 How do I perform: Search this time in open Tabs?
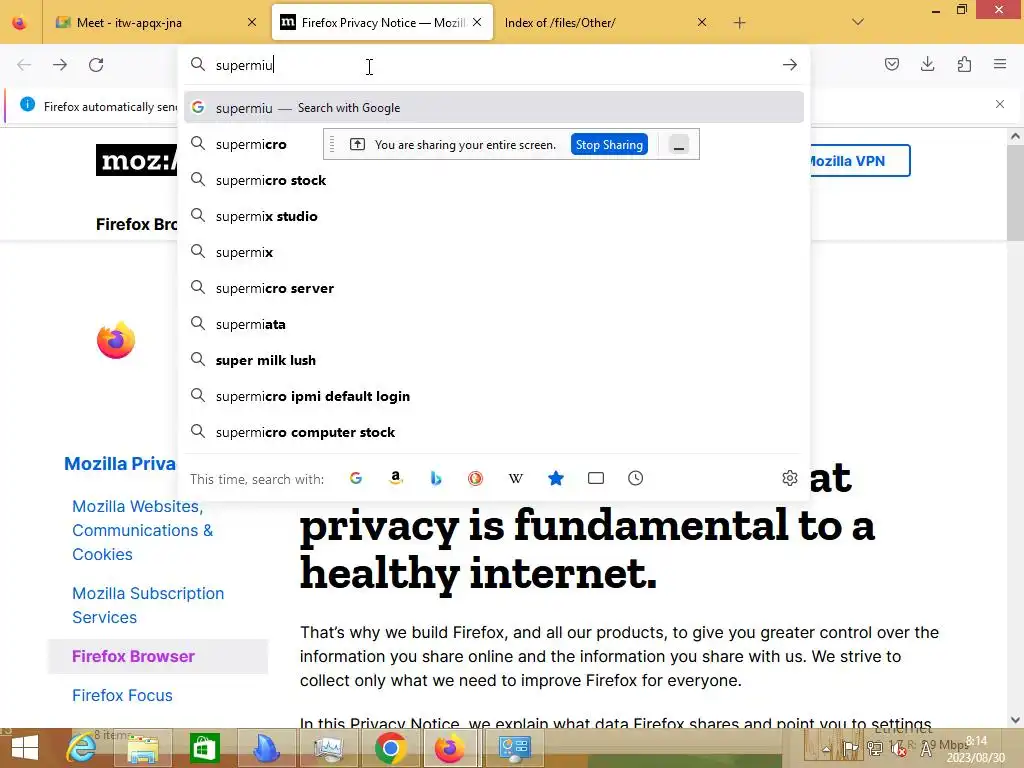point(596,479)
